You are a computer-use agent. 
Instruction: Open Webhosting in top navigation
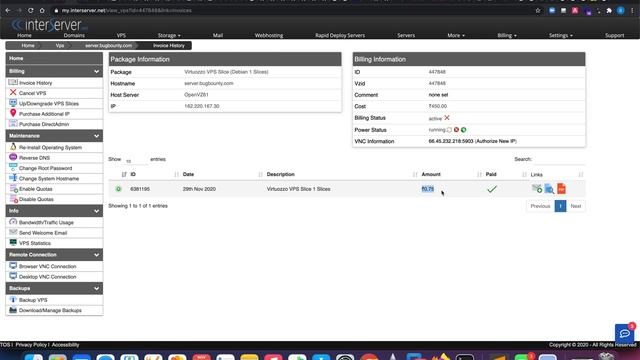click(x=269, y=36)
